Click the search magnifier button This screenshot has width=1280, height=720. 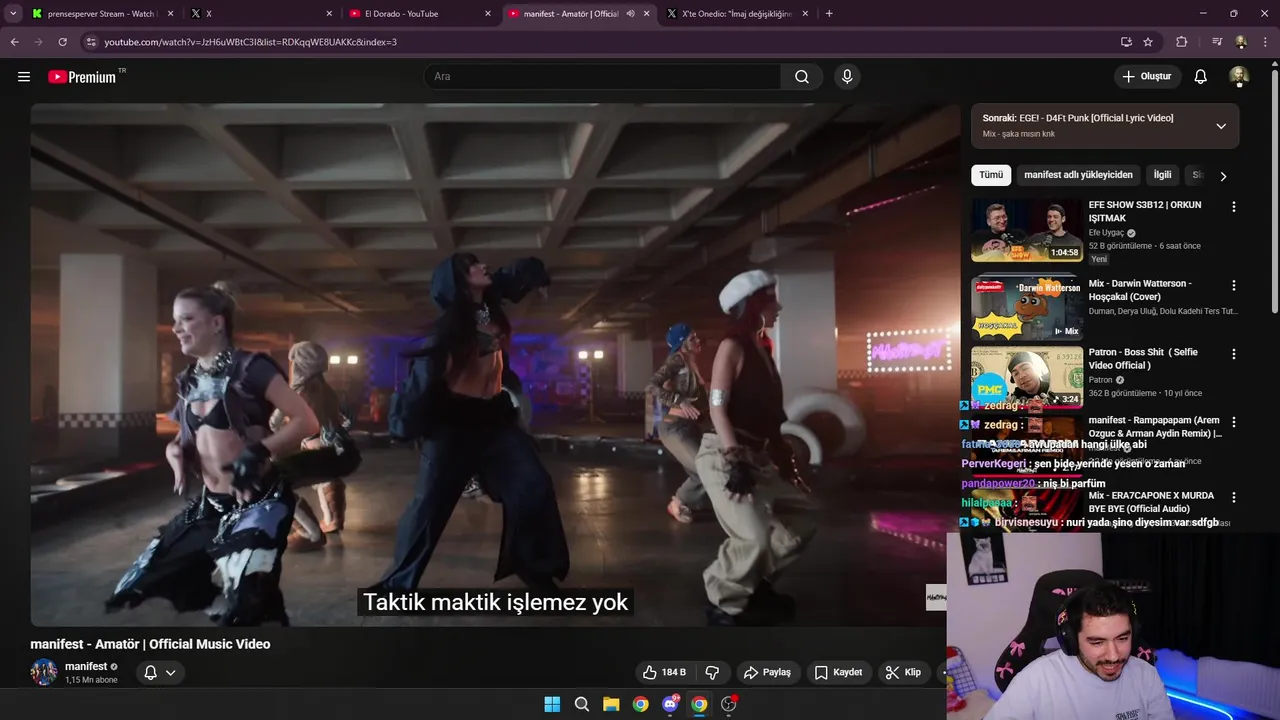802,77
